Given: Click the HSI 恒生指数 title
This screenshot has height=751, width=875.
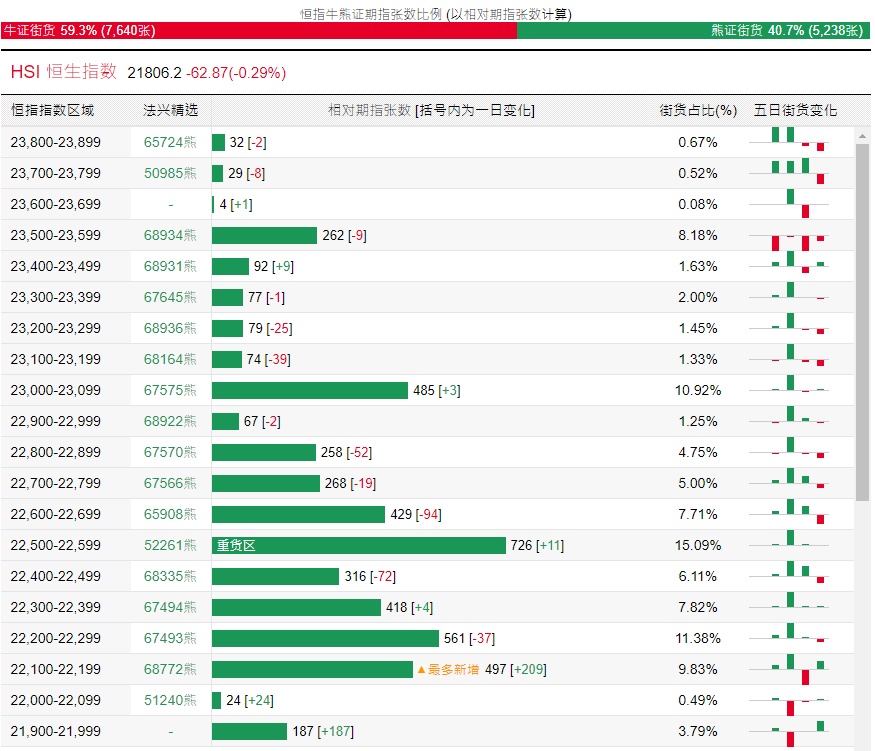Looking at the screenshot, I should (63, 72).
